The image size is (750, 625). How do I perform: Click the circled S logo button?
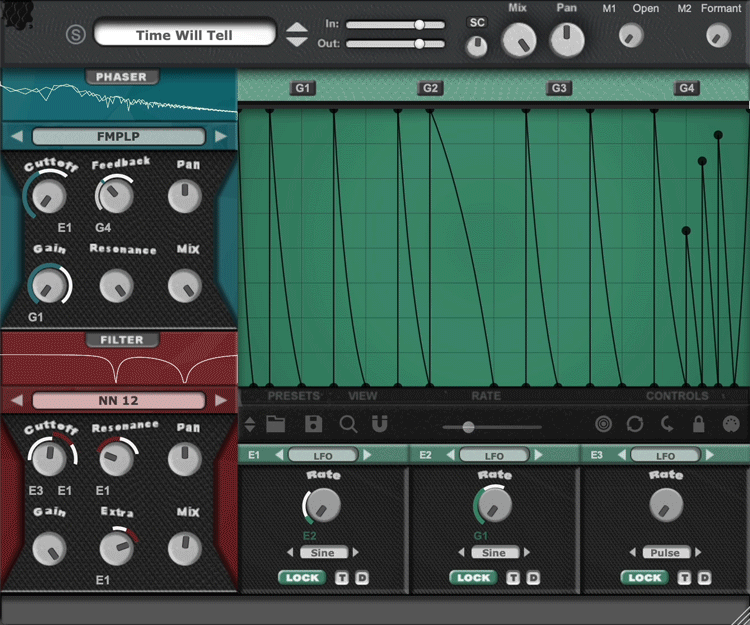[x=75, y=35]
